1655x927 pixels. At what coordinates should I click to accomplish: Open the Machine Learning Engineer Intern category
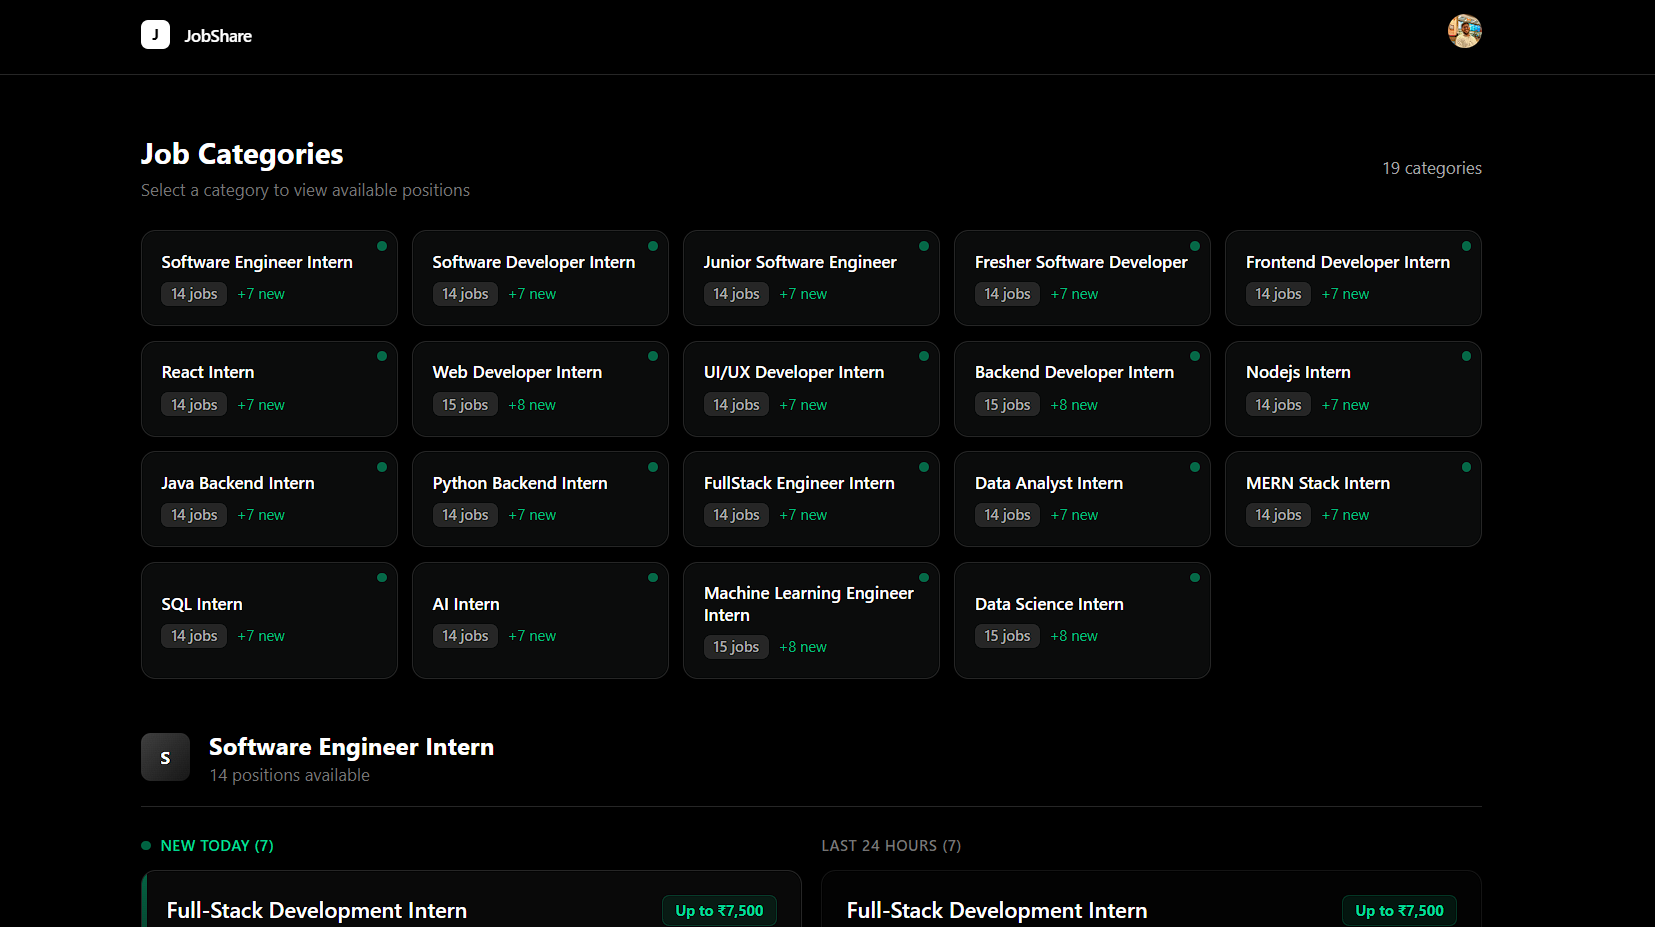[x=810, y=620]
